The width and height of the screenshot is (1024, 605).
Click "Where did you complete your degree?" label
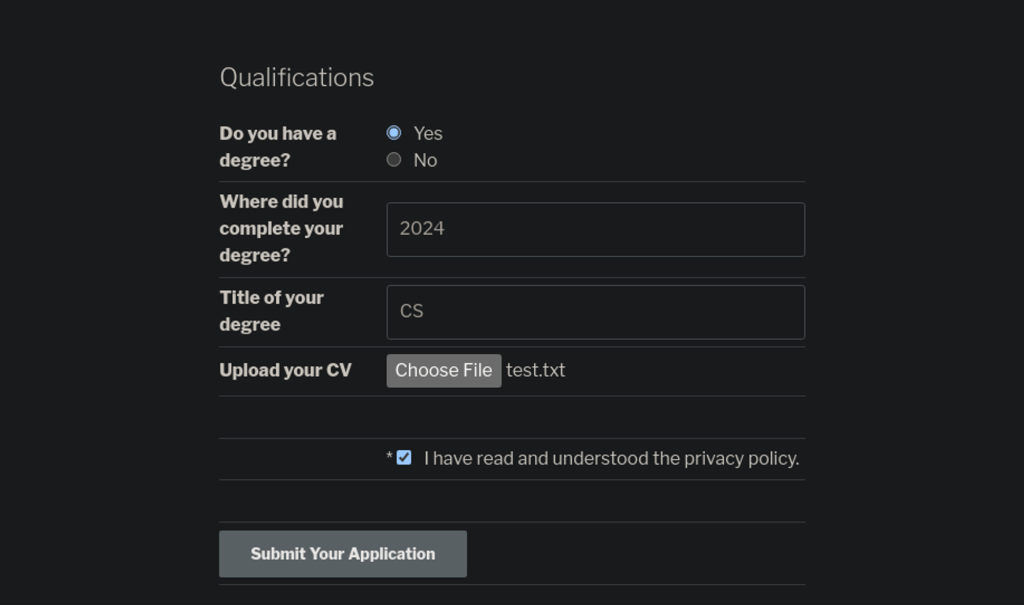pyautogui.click(x=281, y=229)
